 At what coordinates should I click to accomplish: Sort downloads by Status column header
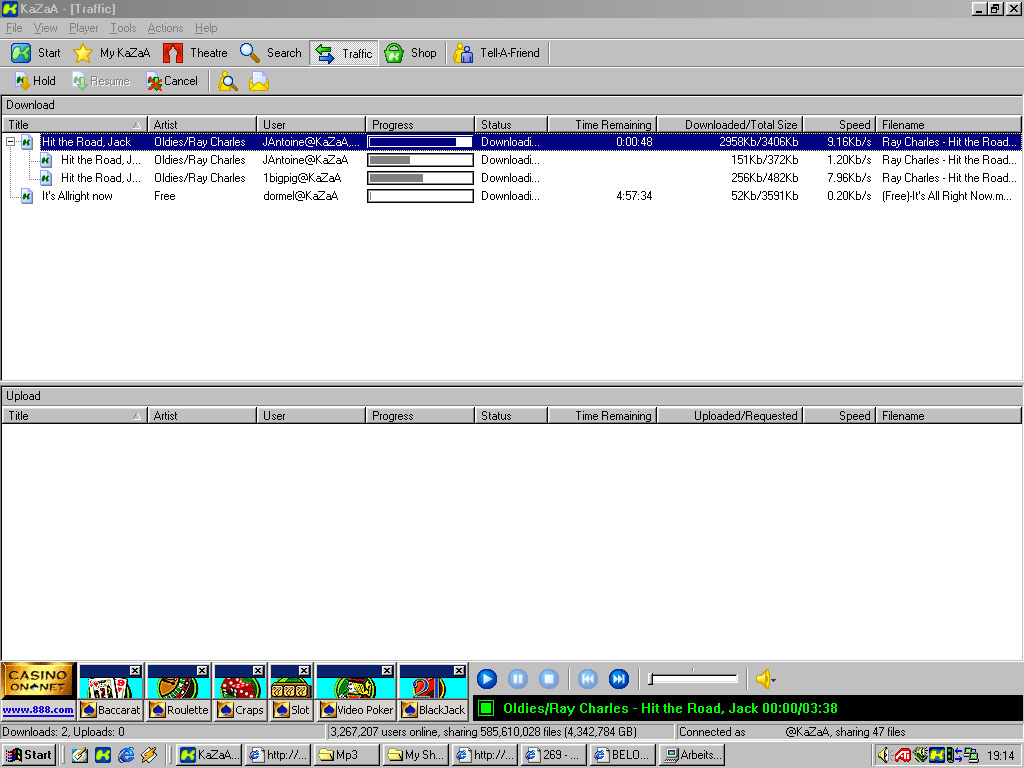click(511, 125)
